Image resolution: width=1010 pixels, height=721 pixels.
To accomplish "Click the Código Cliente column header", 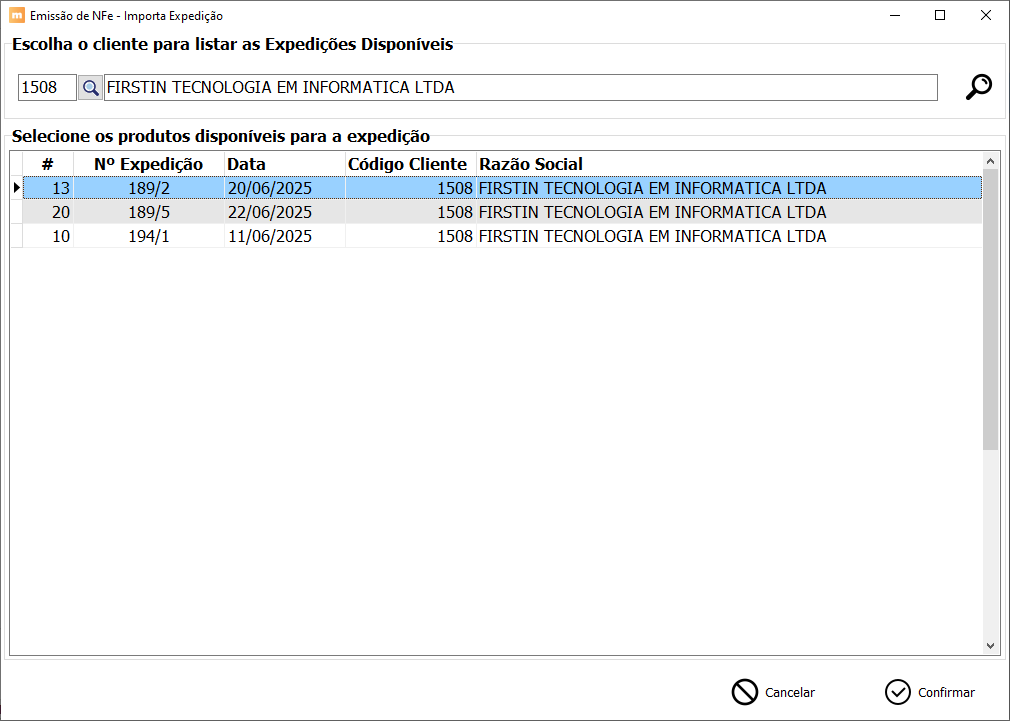I will click(x=408, y=164).
